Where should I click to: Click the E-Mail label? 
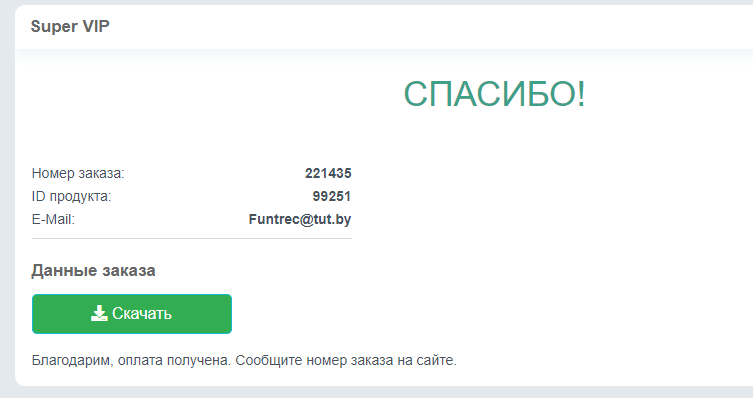pyautogui.click(x=53, y=219)
